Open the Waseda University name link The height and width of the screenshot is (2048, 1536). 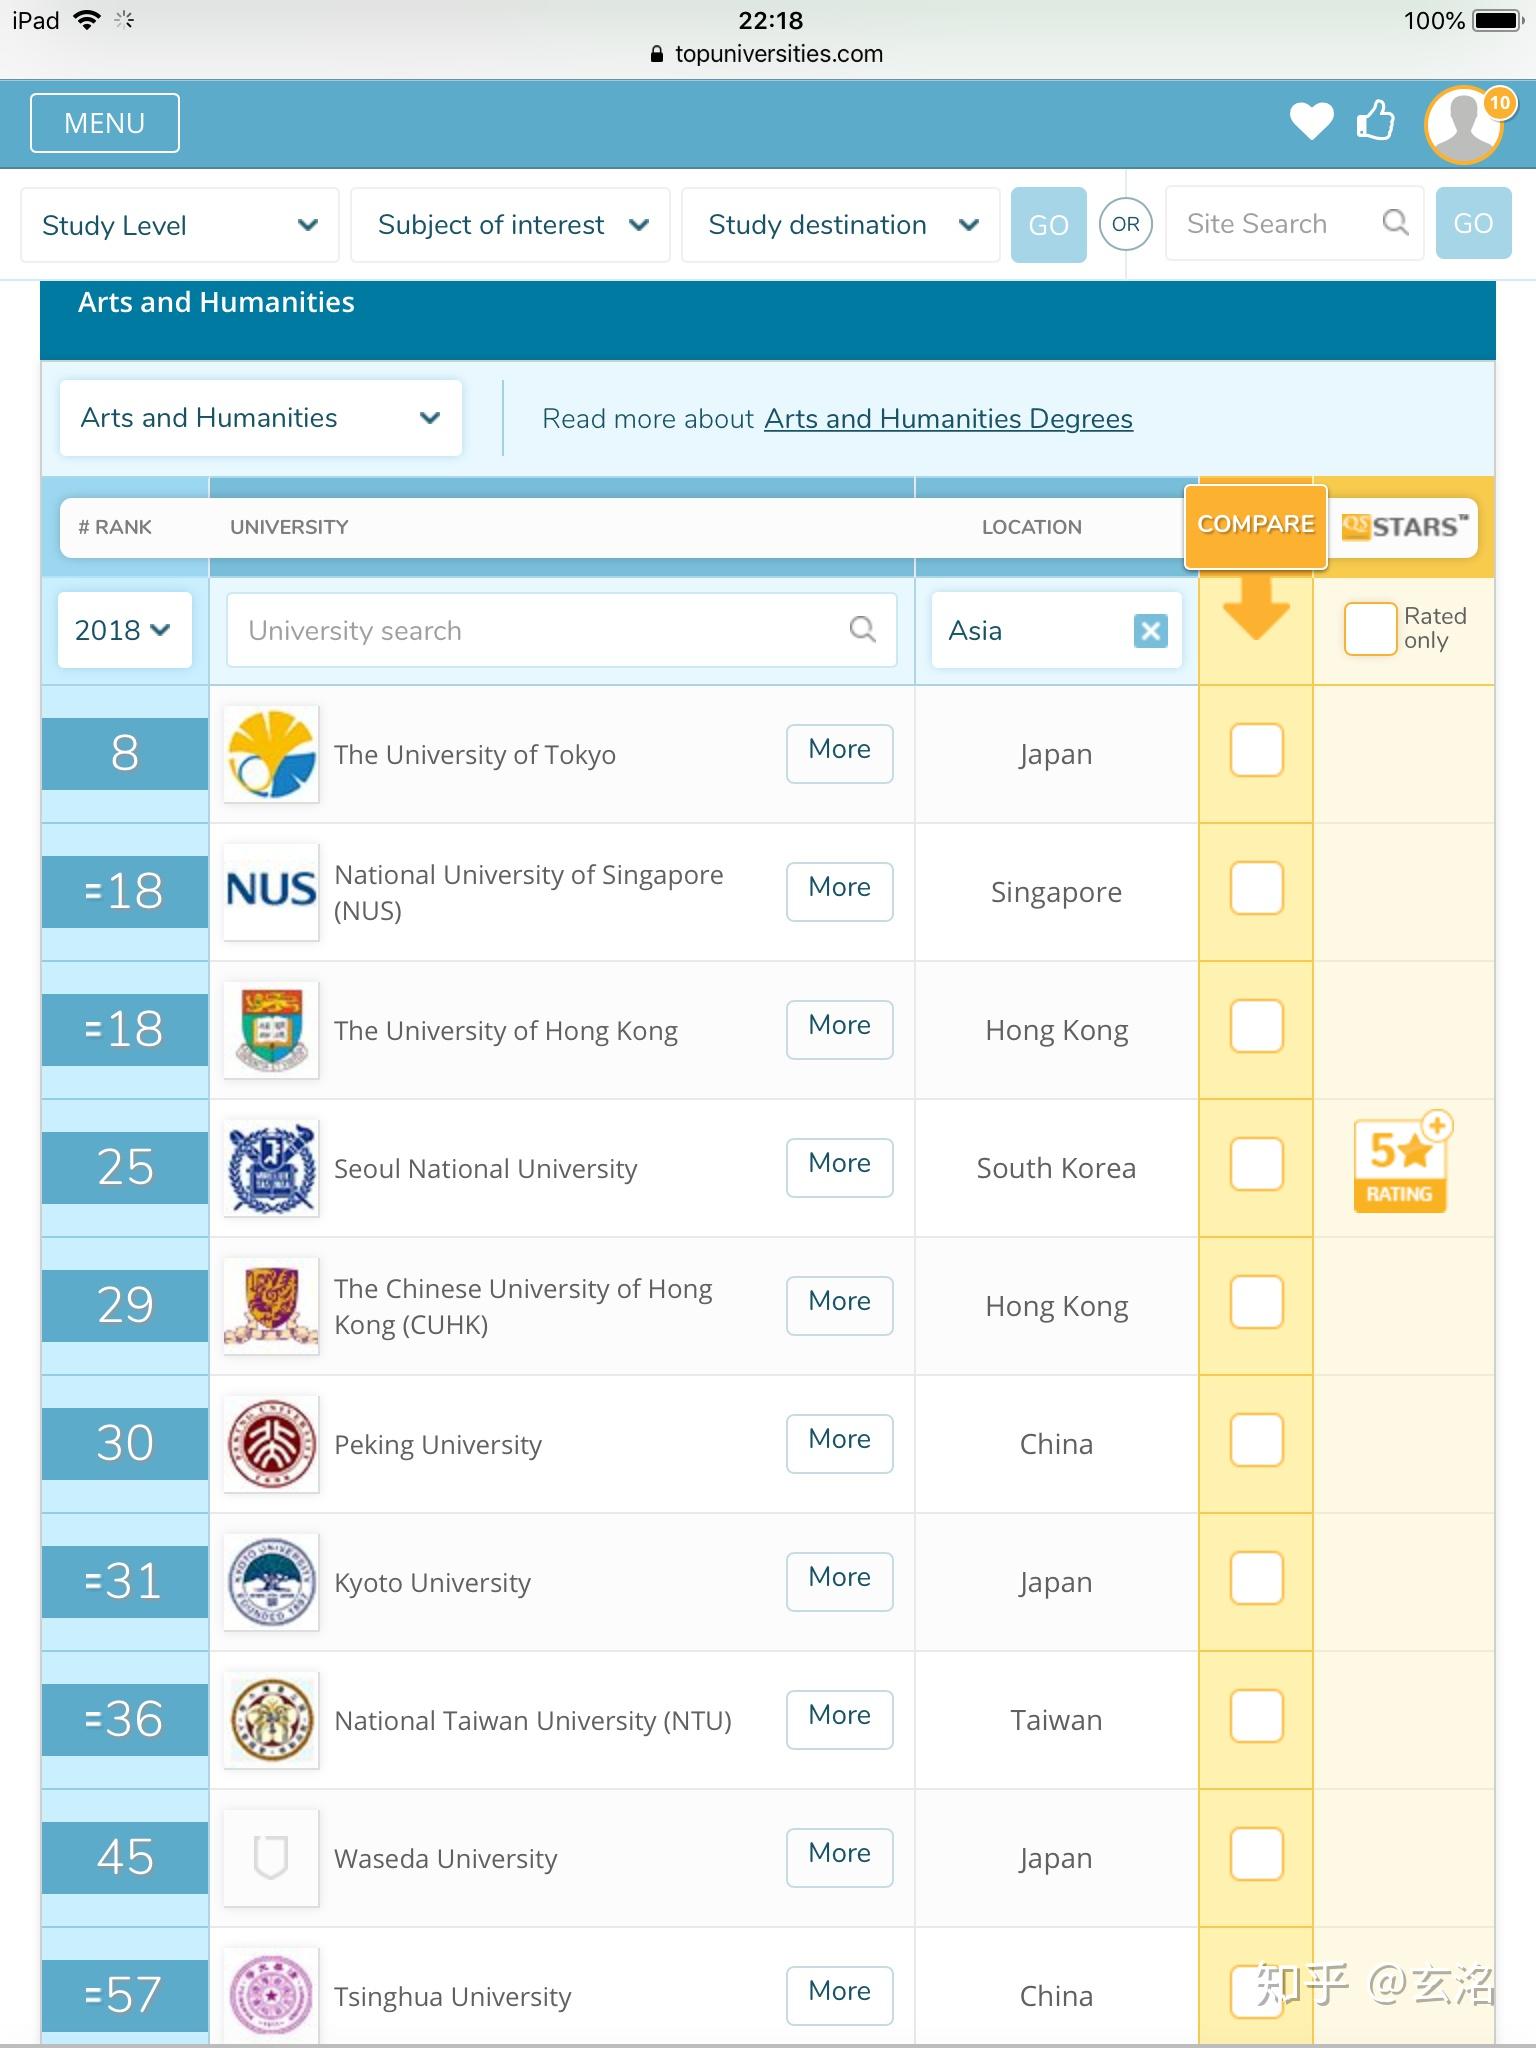tap(445, 1859)
